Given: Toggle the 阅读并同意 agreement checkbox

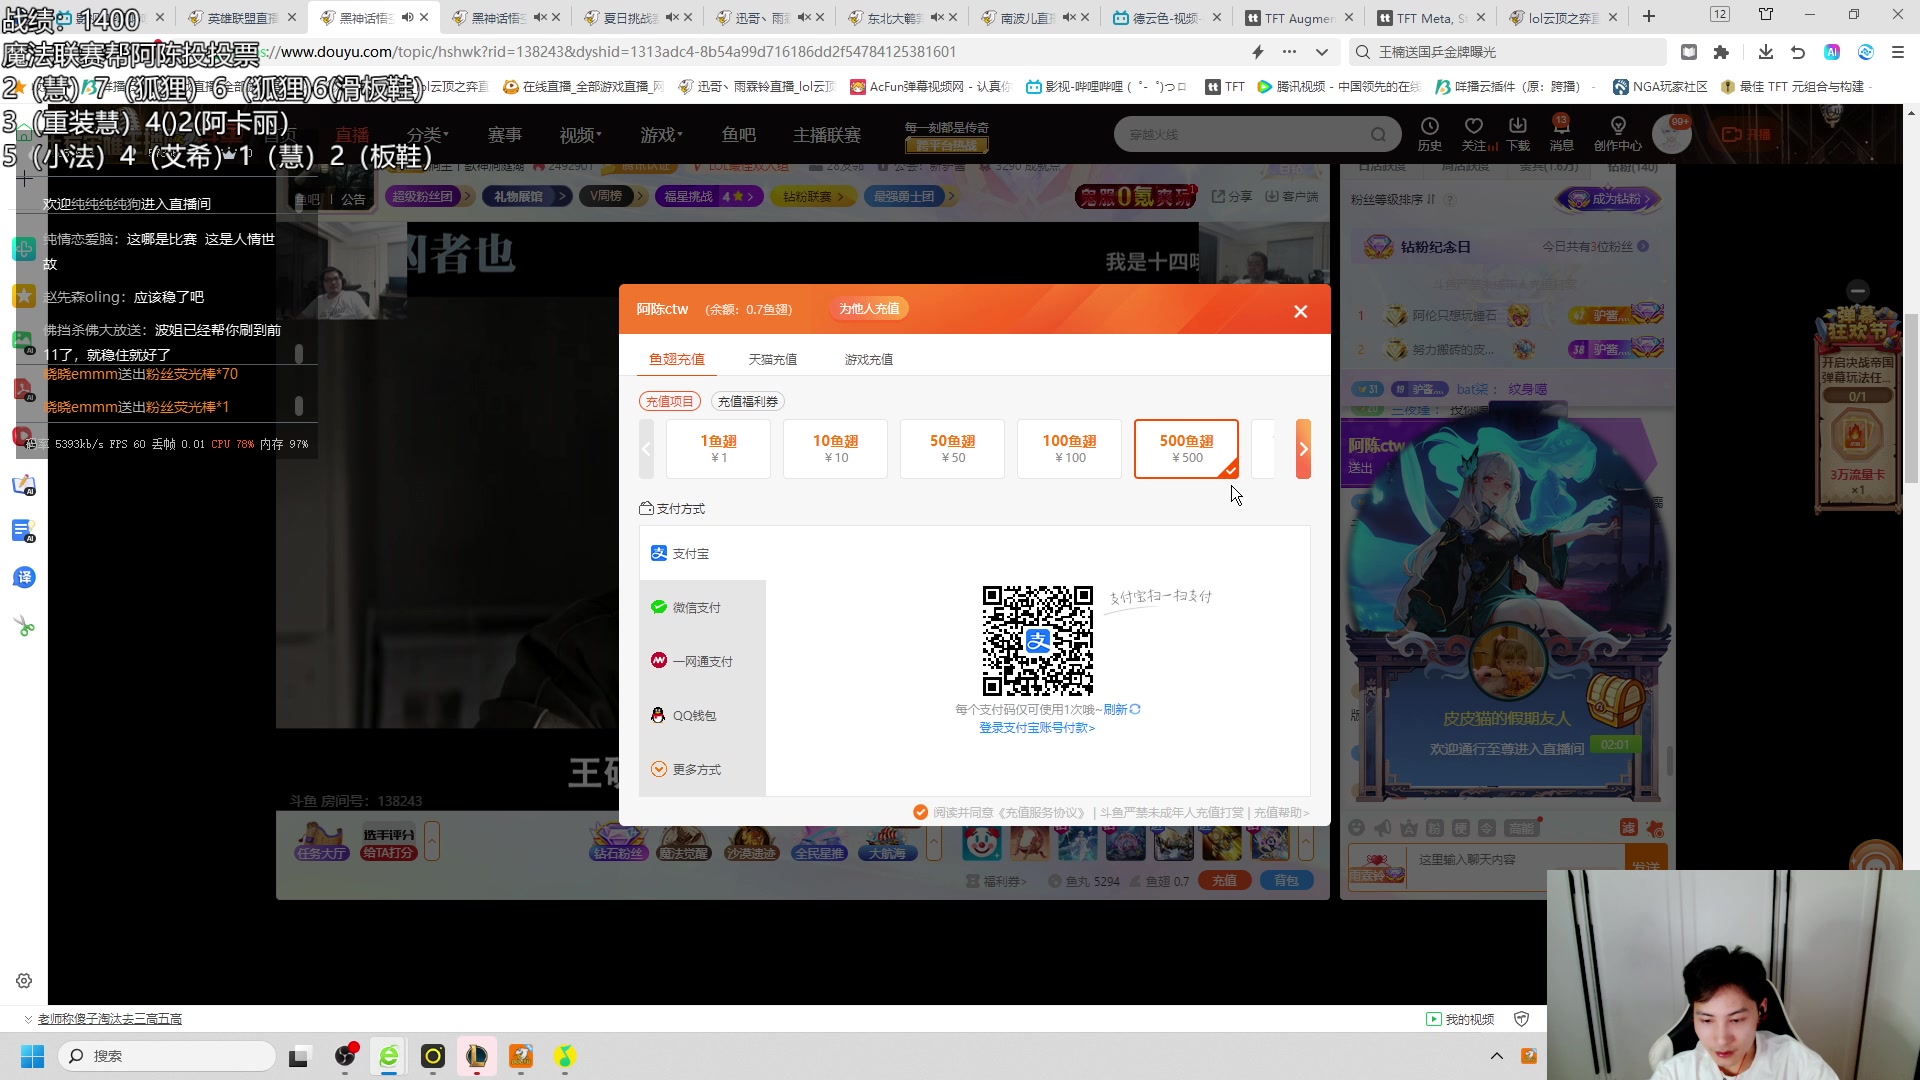Looking at the screenshot, I should coord(920,812).
